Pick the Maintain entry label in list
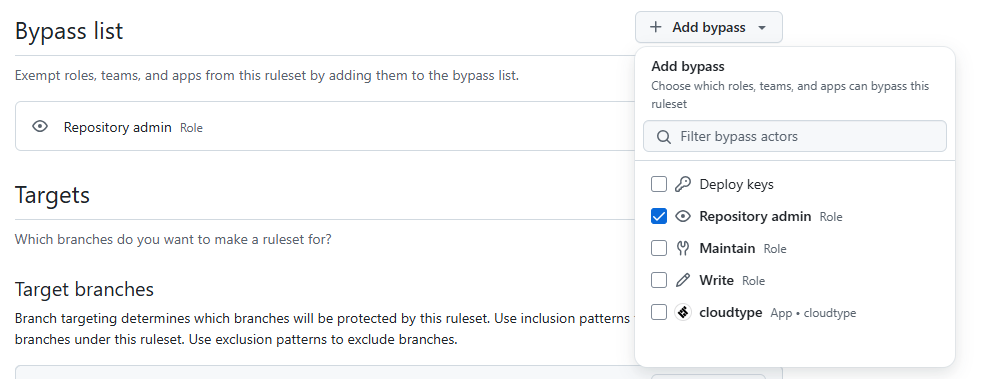The height and width of the screenshot is (379, 983). click(x=727, y=248)
